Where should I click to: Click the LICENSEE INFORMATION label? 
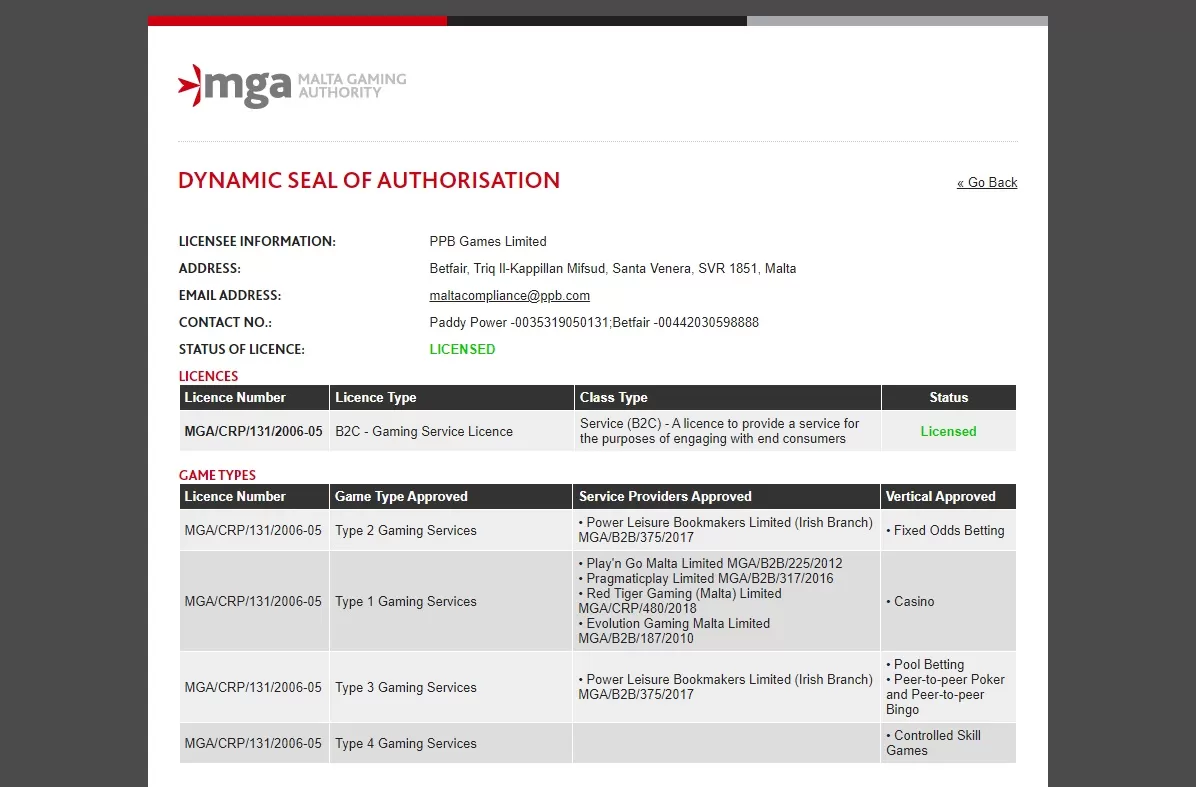(257, 241)
